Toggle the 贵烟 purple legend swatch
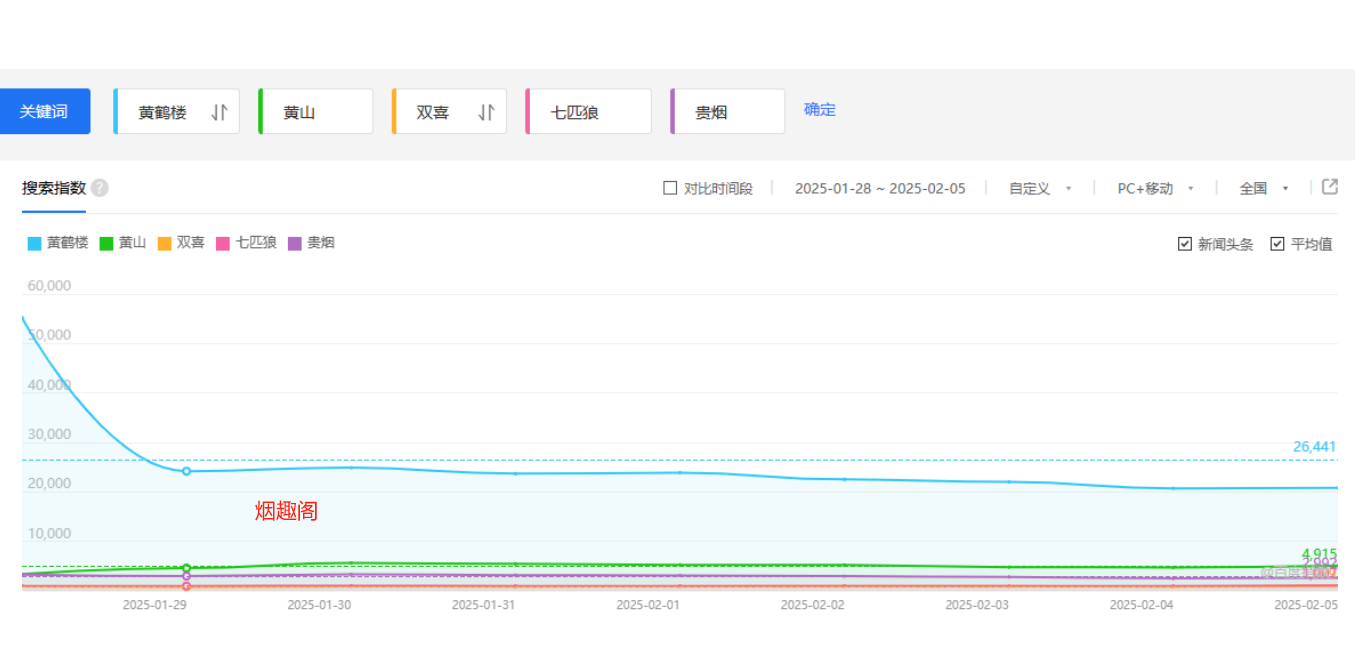The height and width of the screenshot is (647, 1356). click(x=295, y=243)
